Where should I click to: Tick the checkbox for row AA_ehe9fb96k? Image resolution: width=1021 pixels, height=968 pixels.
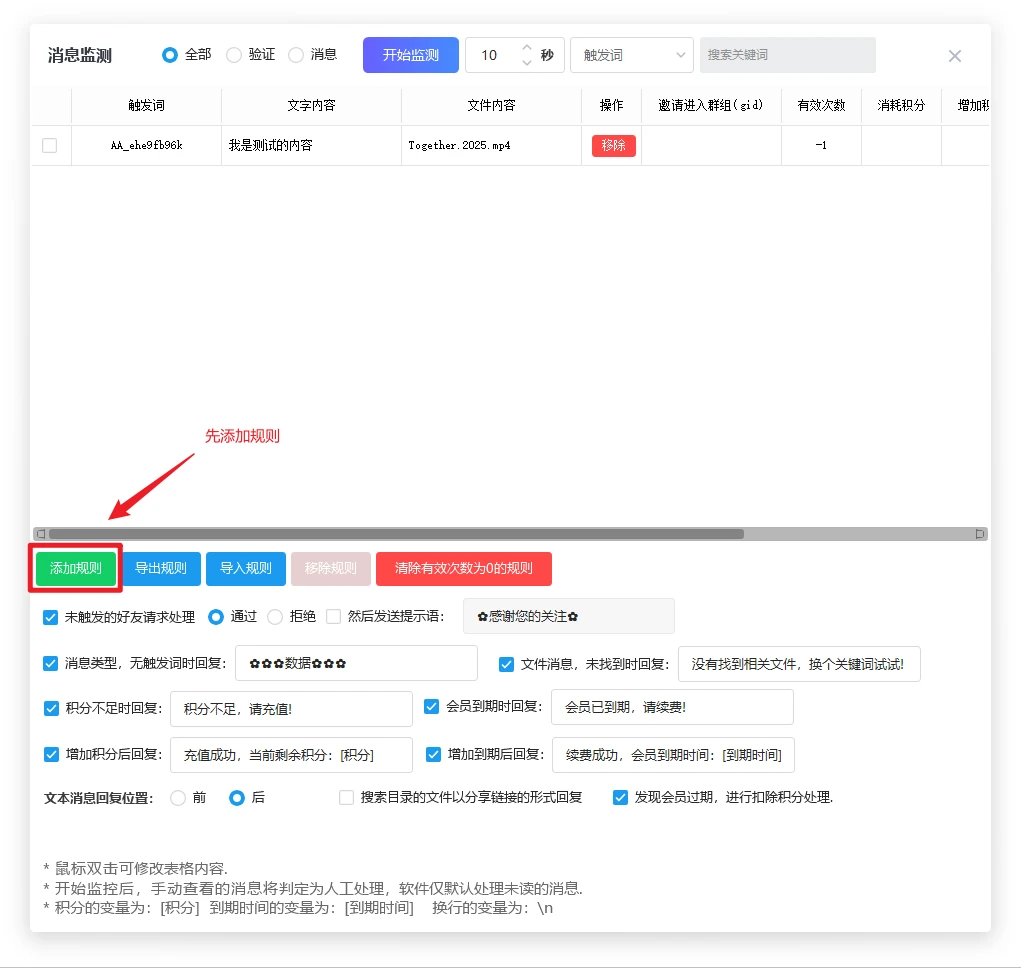click(50, 145)
